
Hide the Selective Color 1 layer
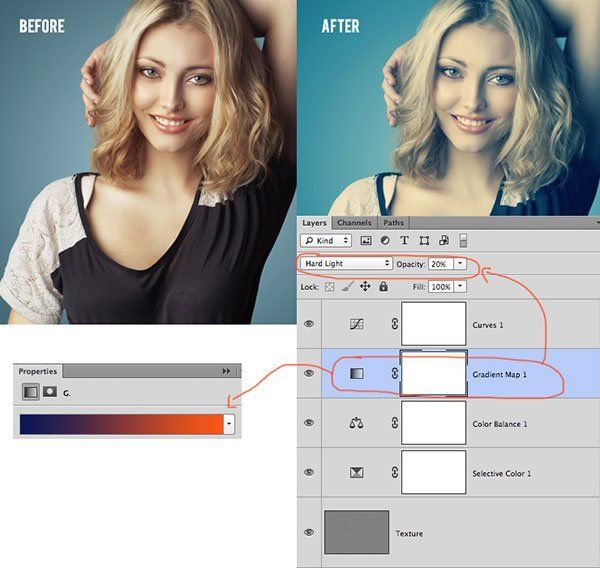pyautogui.click(x=309, y=472)
